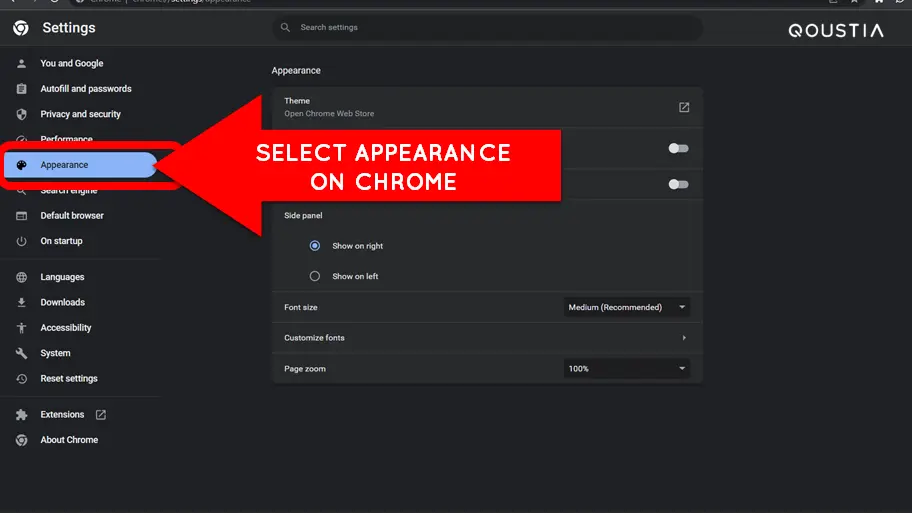The height and width of the screenshot is (513, 912).
Task: Click the person icon for You and Google
Action: pyautogui.click(x=22, y=63)
